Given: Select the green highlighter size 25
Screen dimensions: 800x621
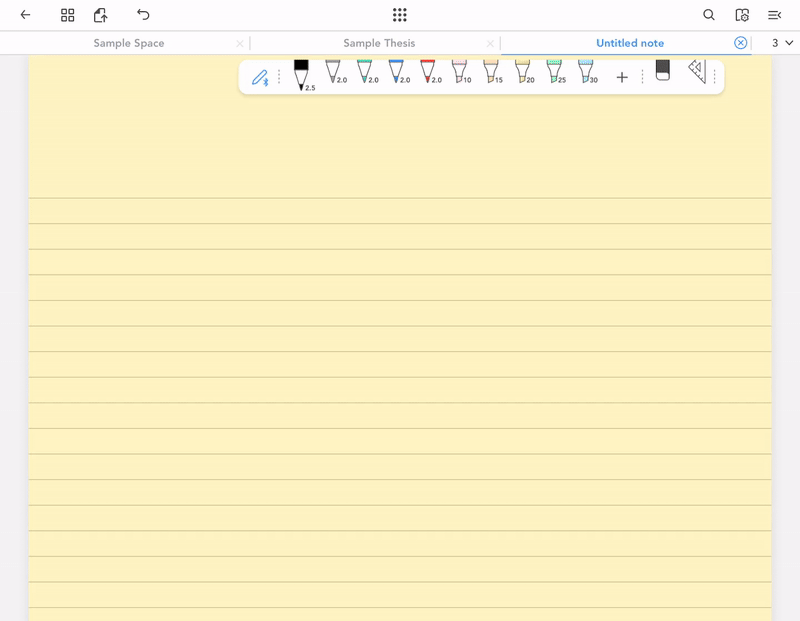Looking at the screenshot, I should [x=556, y=71].
